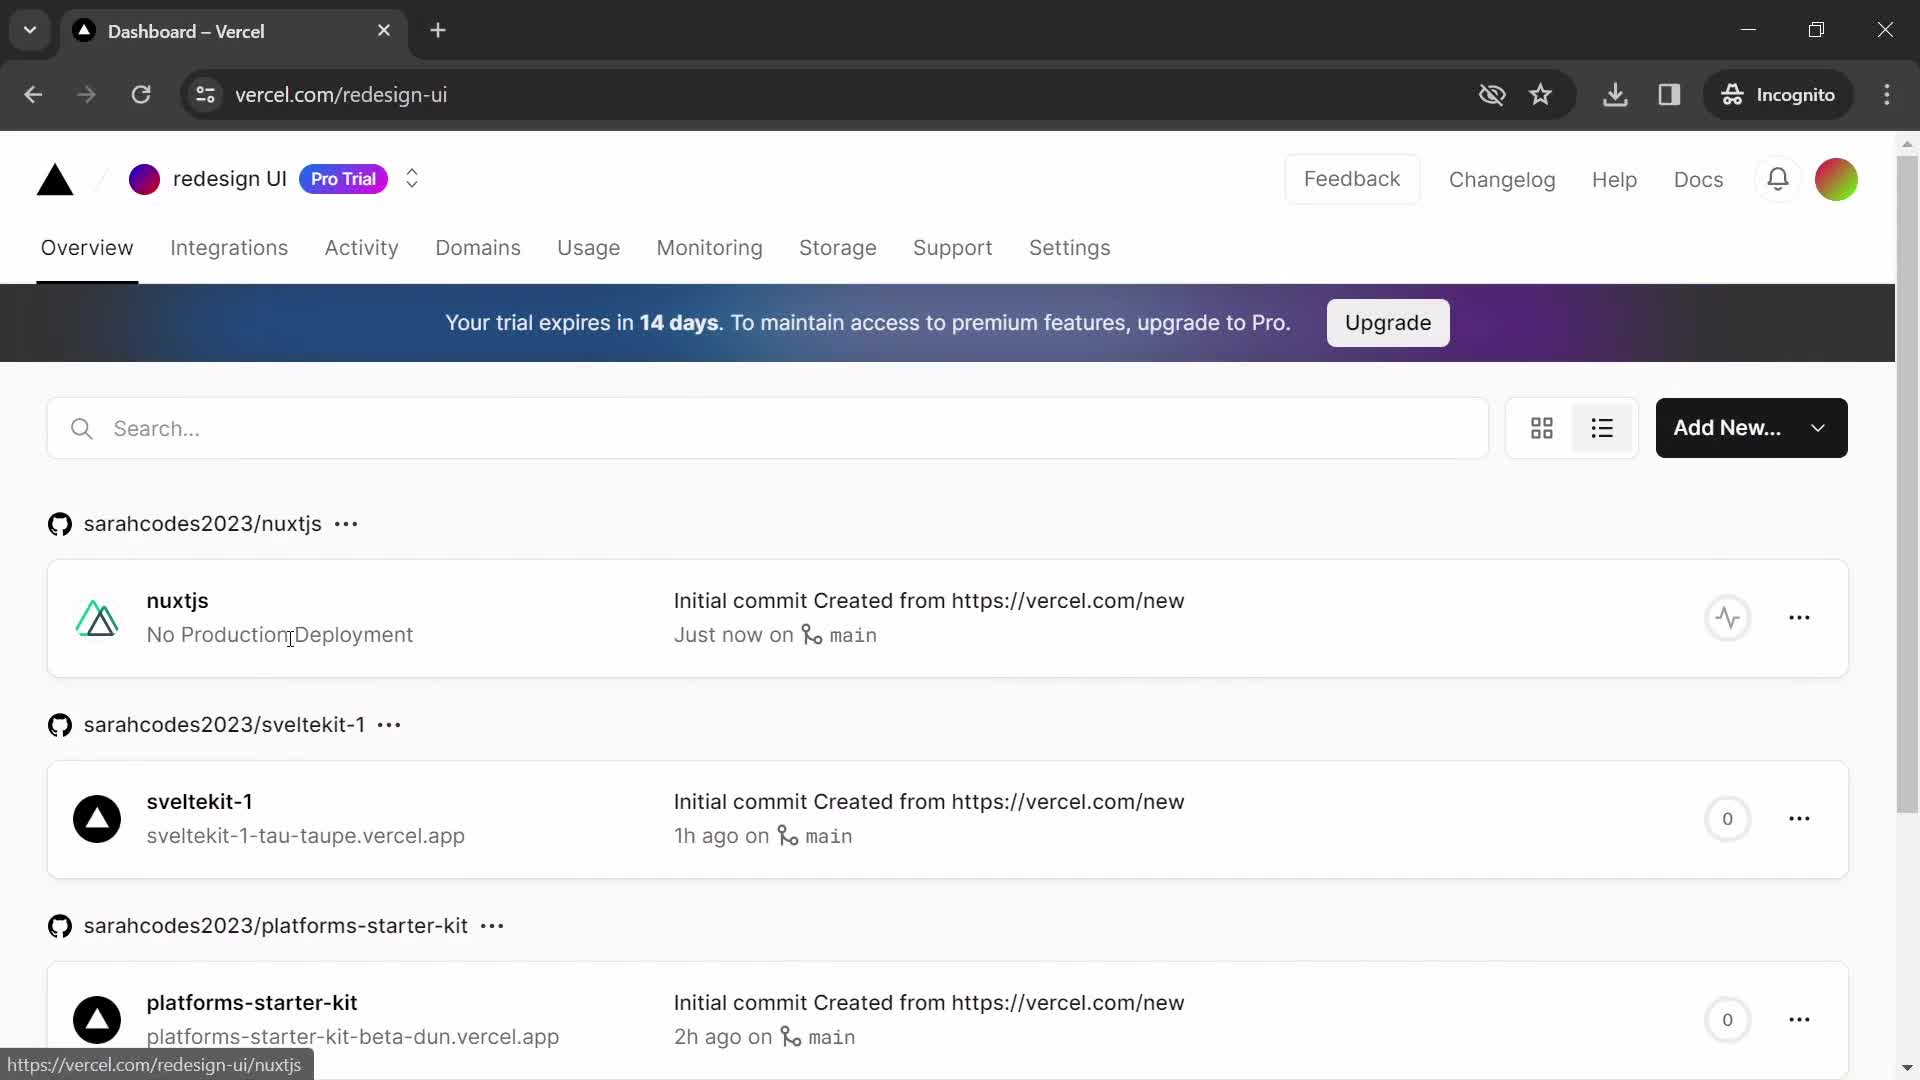Open a new browser tab
The image size is (1920, 1080).
point(438,31)
